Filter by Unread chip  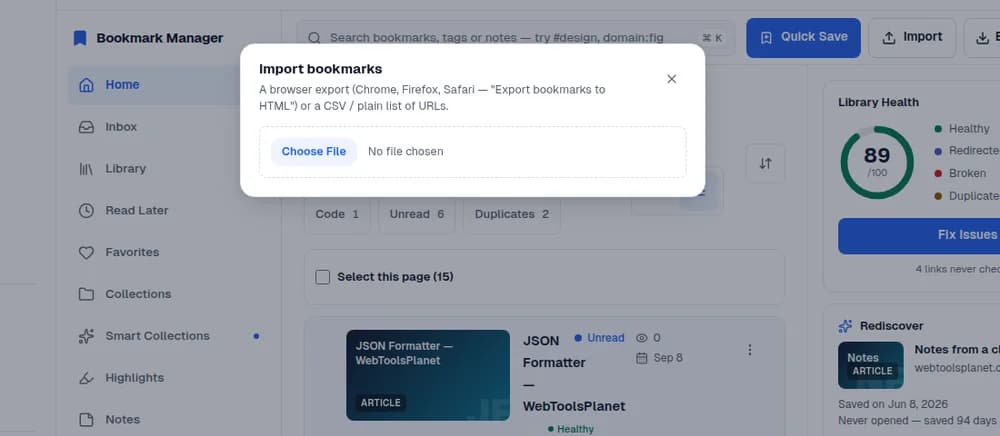417,214
